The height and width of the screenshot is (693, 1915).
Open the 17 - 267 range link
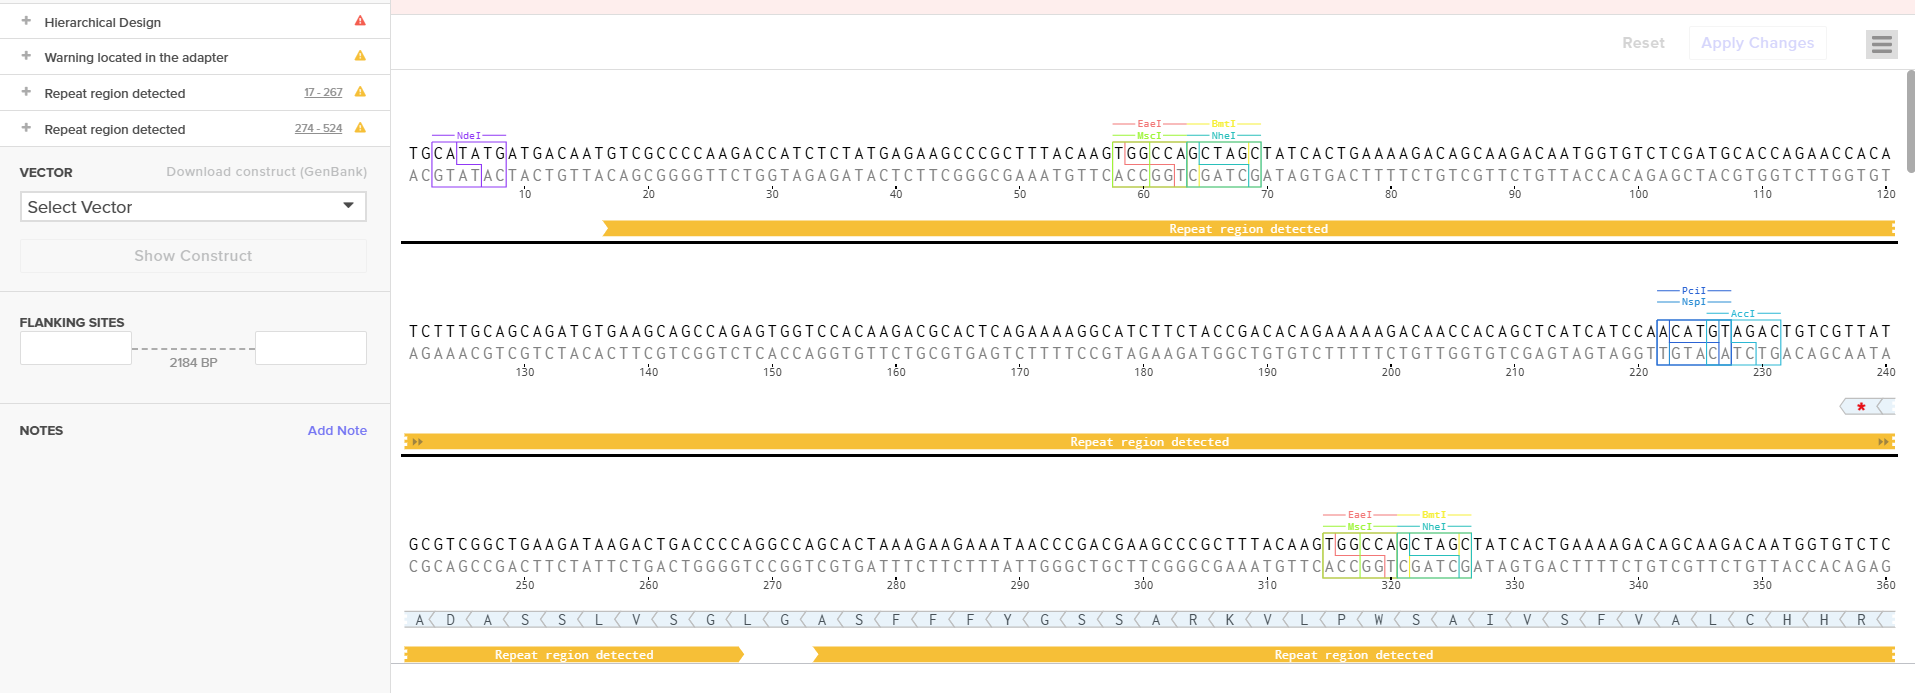coord(323,92)
